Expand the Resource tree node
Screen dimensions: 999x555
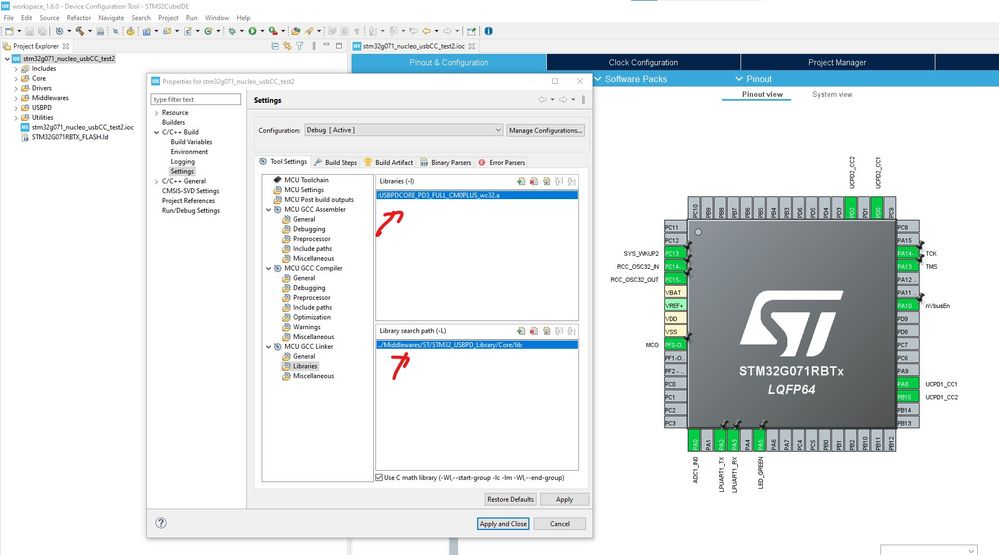(156, 113)
